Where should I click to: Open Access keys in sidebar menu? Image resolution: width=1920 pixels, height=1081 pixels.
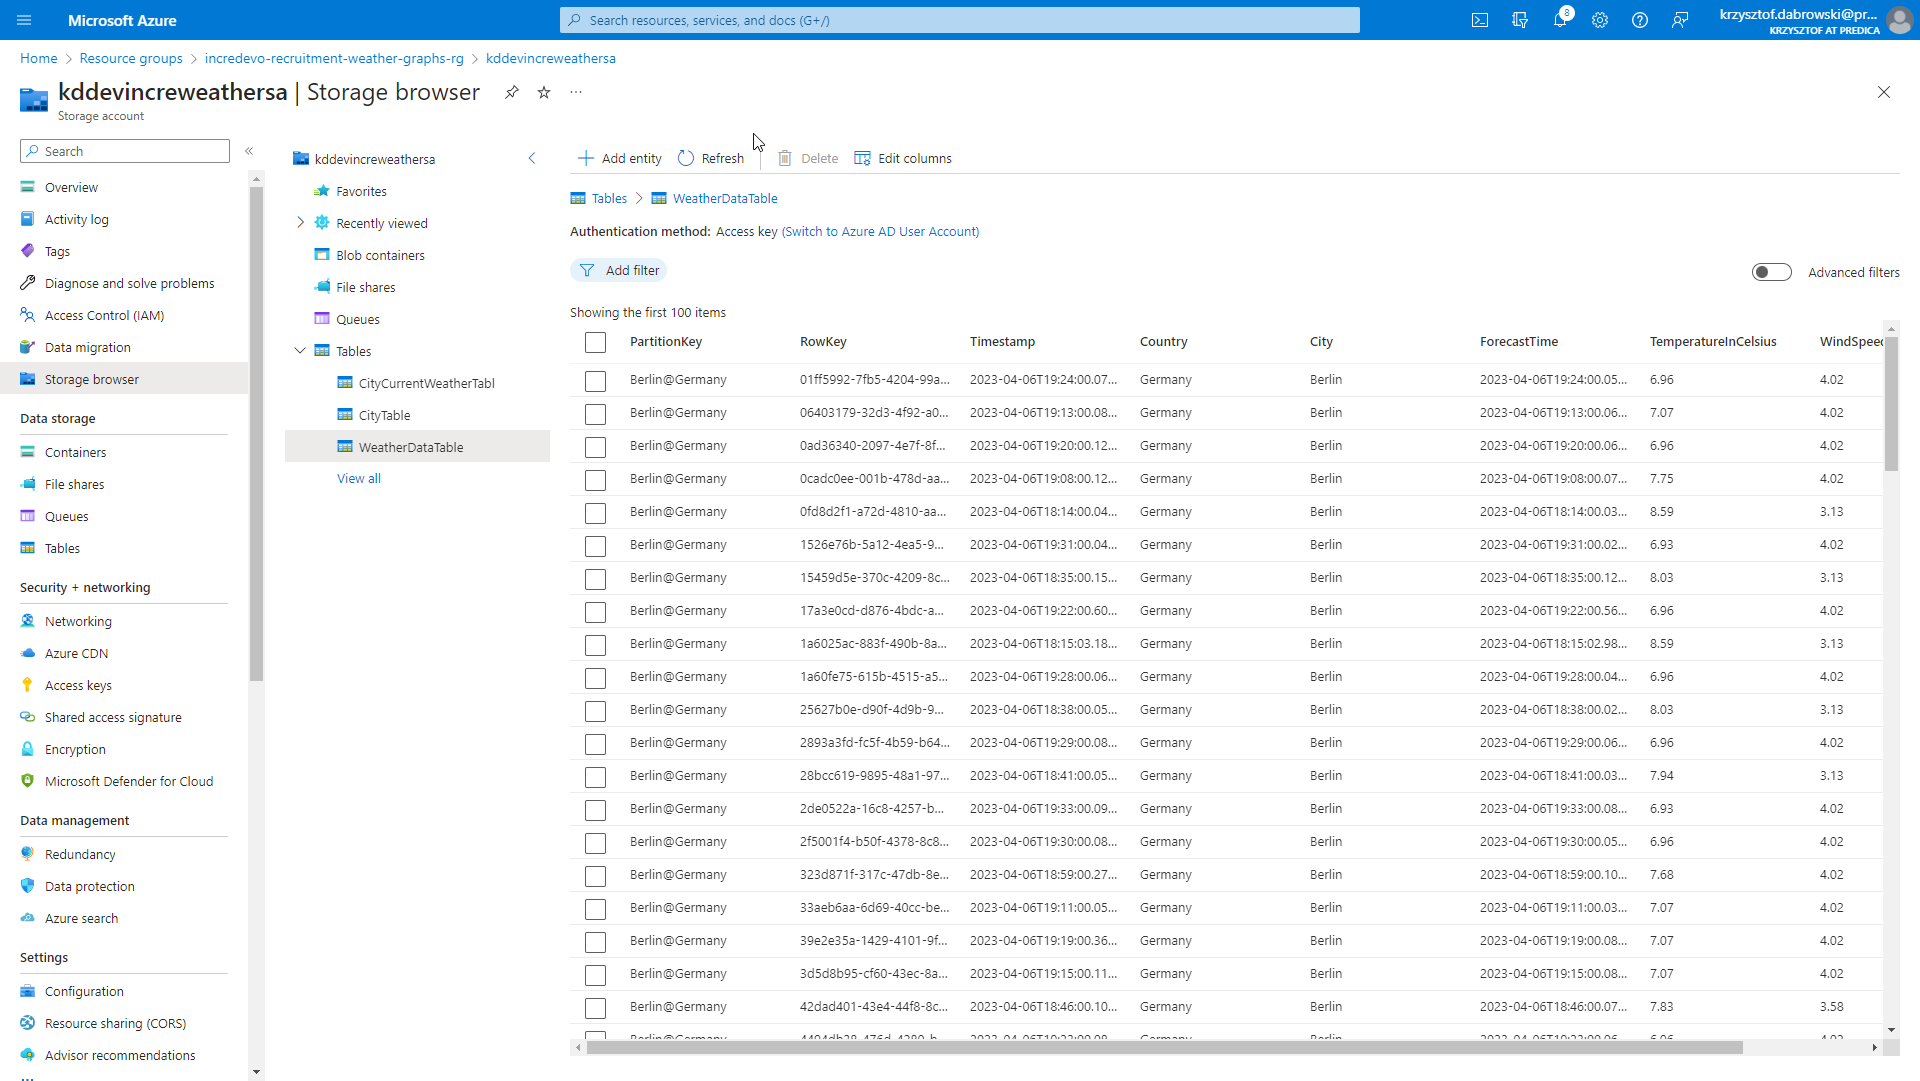click(78, 685)
